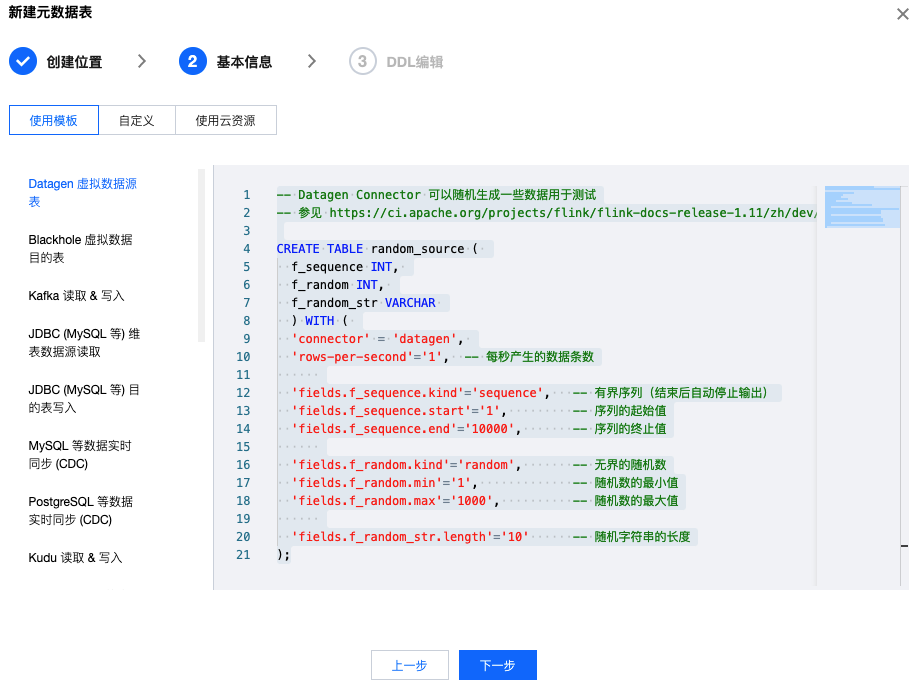Click the DDL编辑 step label
The image size is (916, 685).
click(x=415, y=62)
